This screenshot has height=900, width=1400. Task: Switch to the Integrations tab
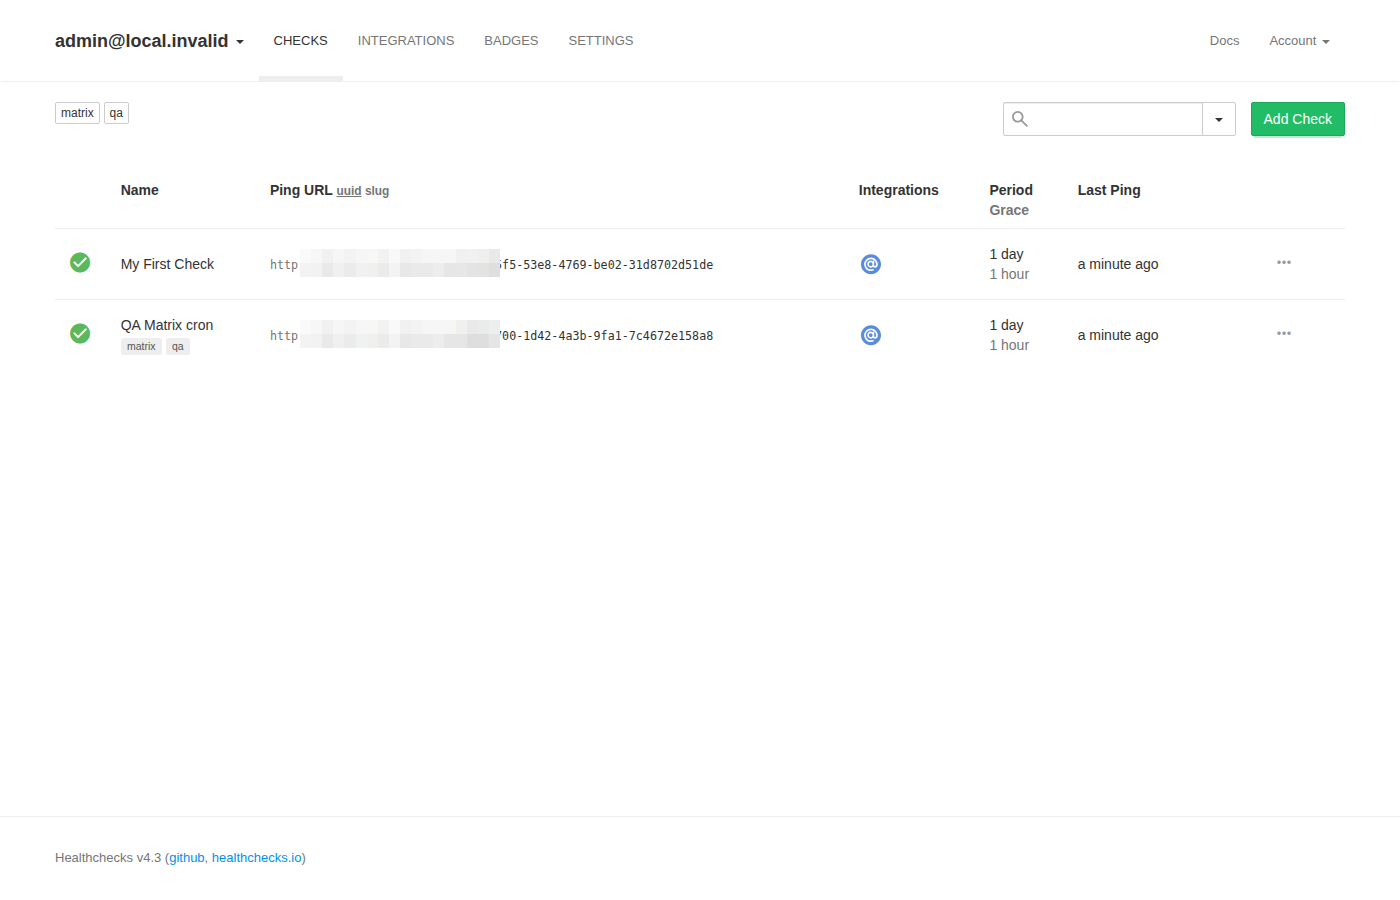click(x=406, y=41)
